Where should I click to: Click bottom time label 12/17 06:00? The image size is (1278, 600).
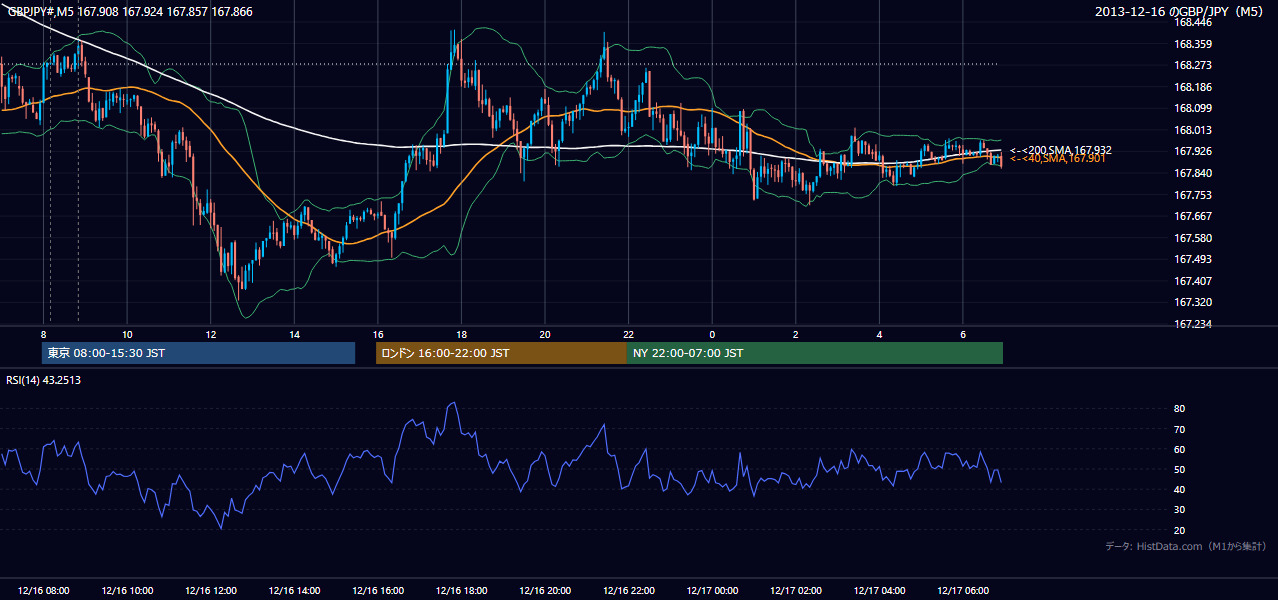click(962, 591)
